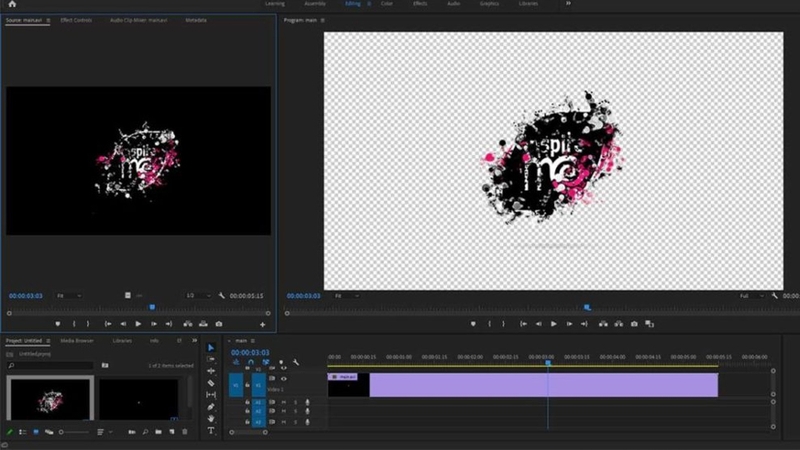Add marker in timeline header

coord(281,362)
